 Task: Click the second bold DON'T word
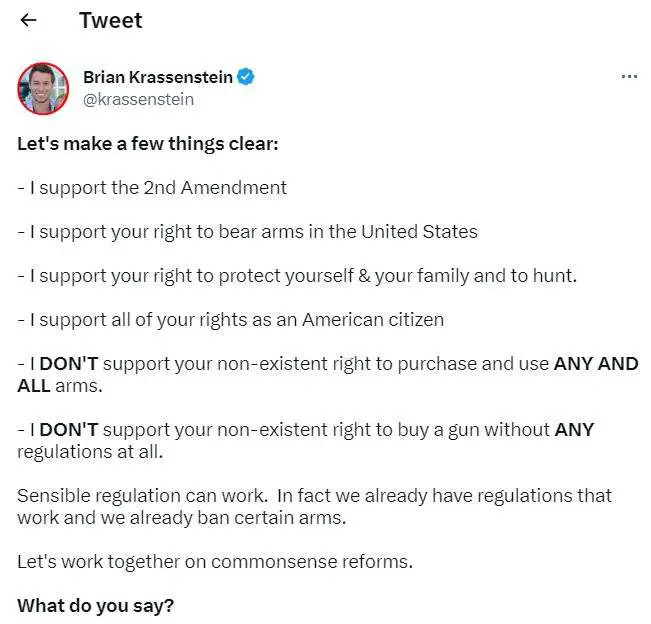pyautogui.click(x=69, y=430)
